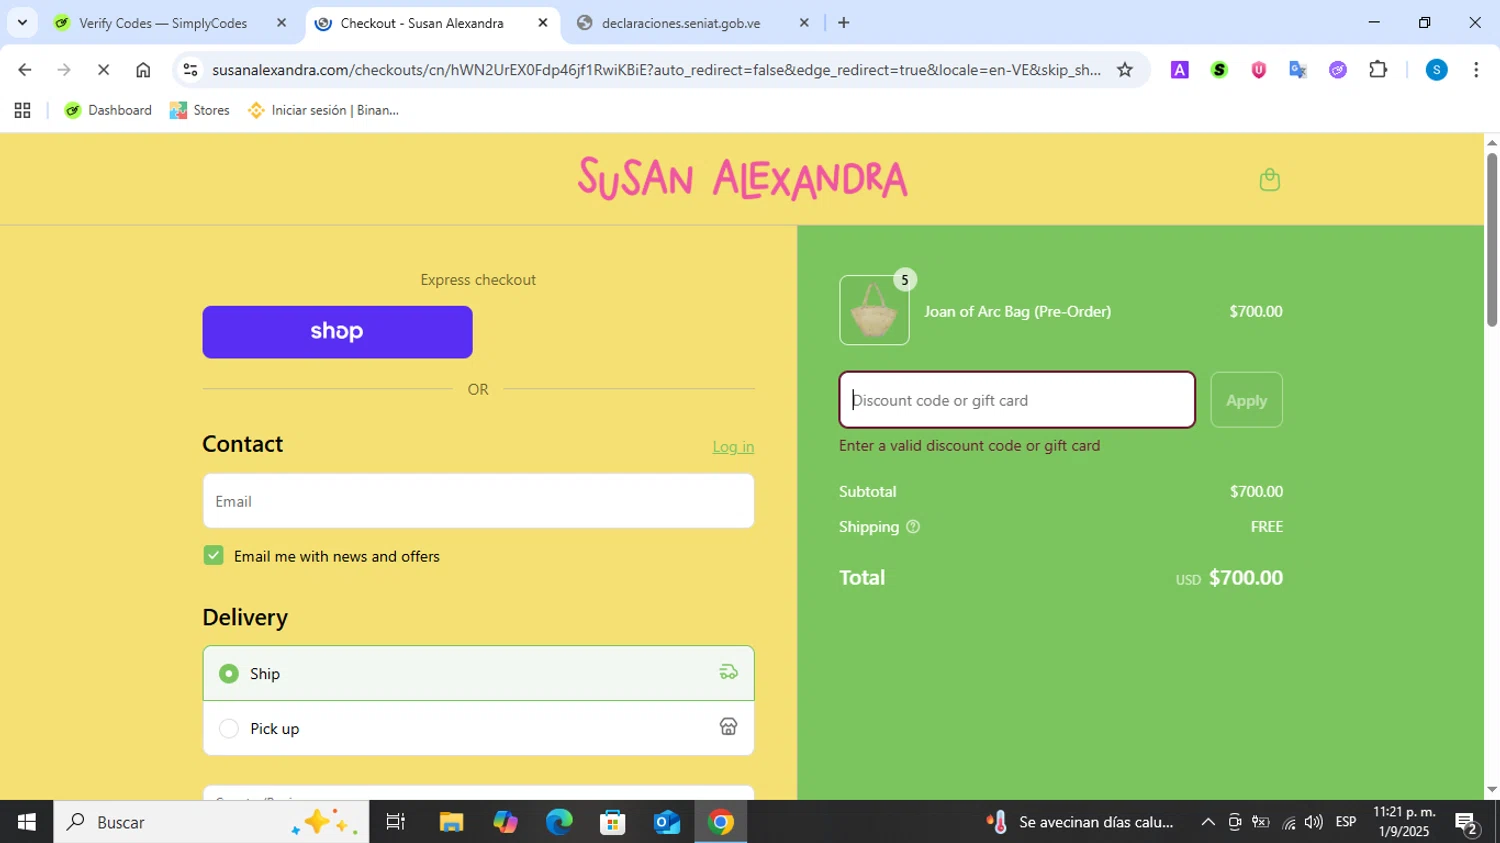Pay with the Shop express checkout button
1500x843 pixels.
[x=337, y=332]
